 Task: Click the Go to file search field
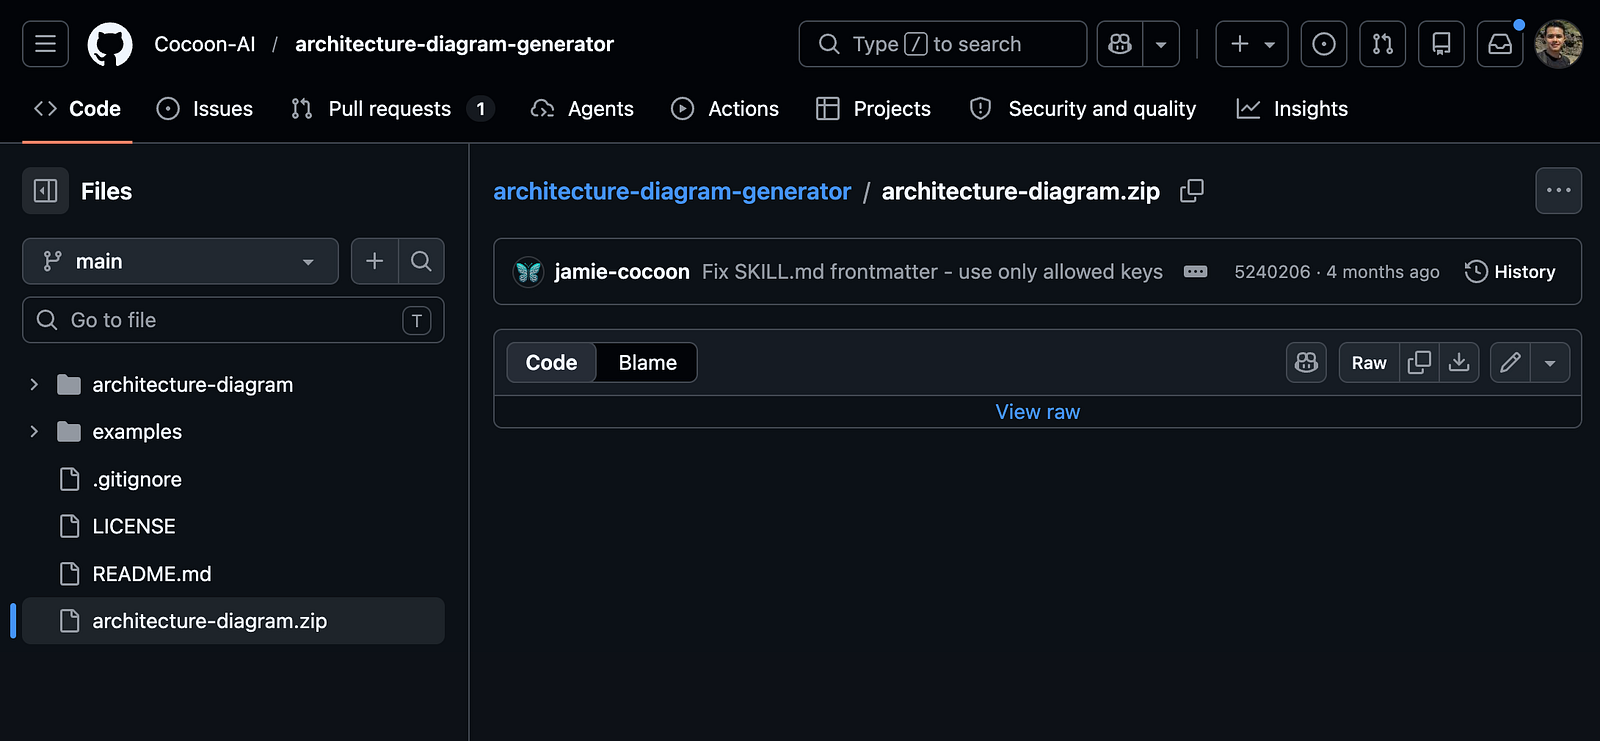coord(233,320)
